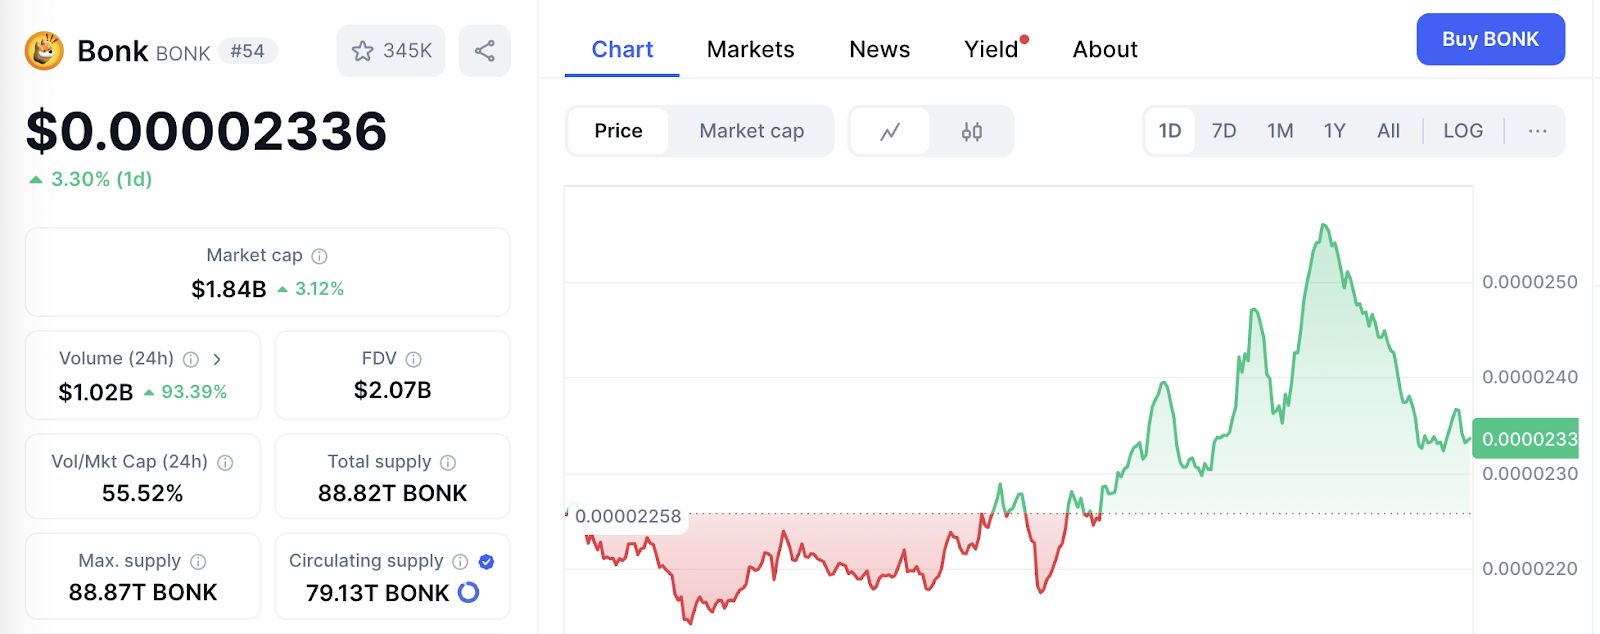The image size is (1600, 634).
Task: Click Total supply info icon
Action: pos(448,462)
